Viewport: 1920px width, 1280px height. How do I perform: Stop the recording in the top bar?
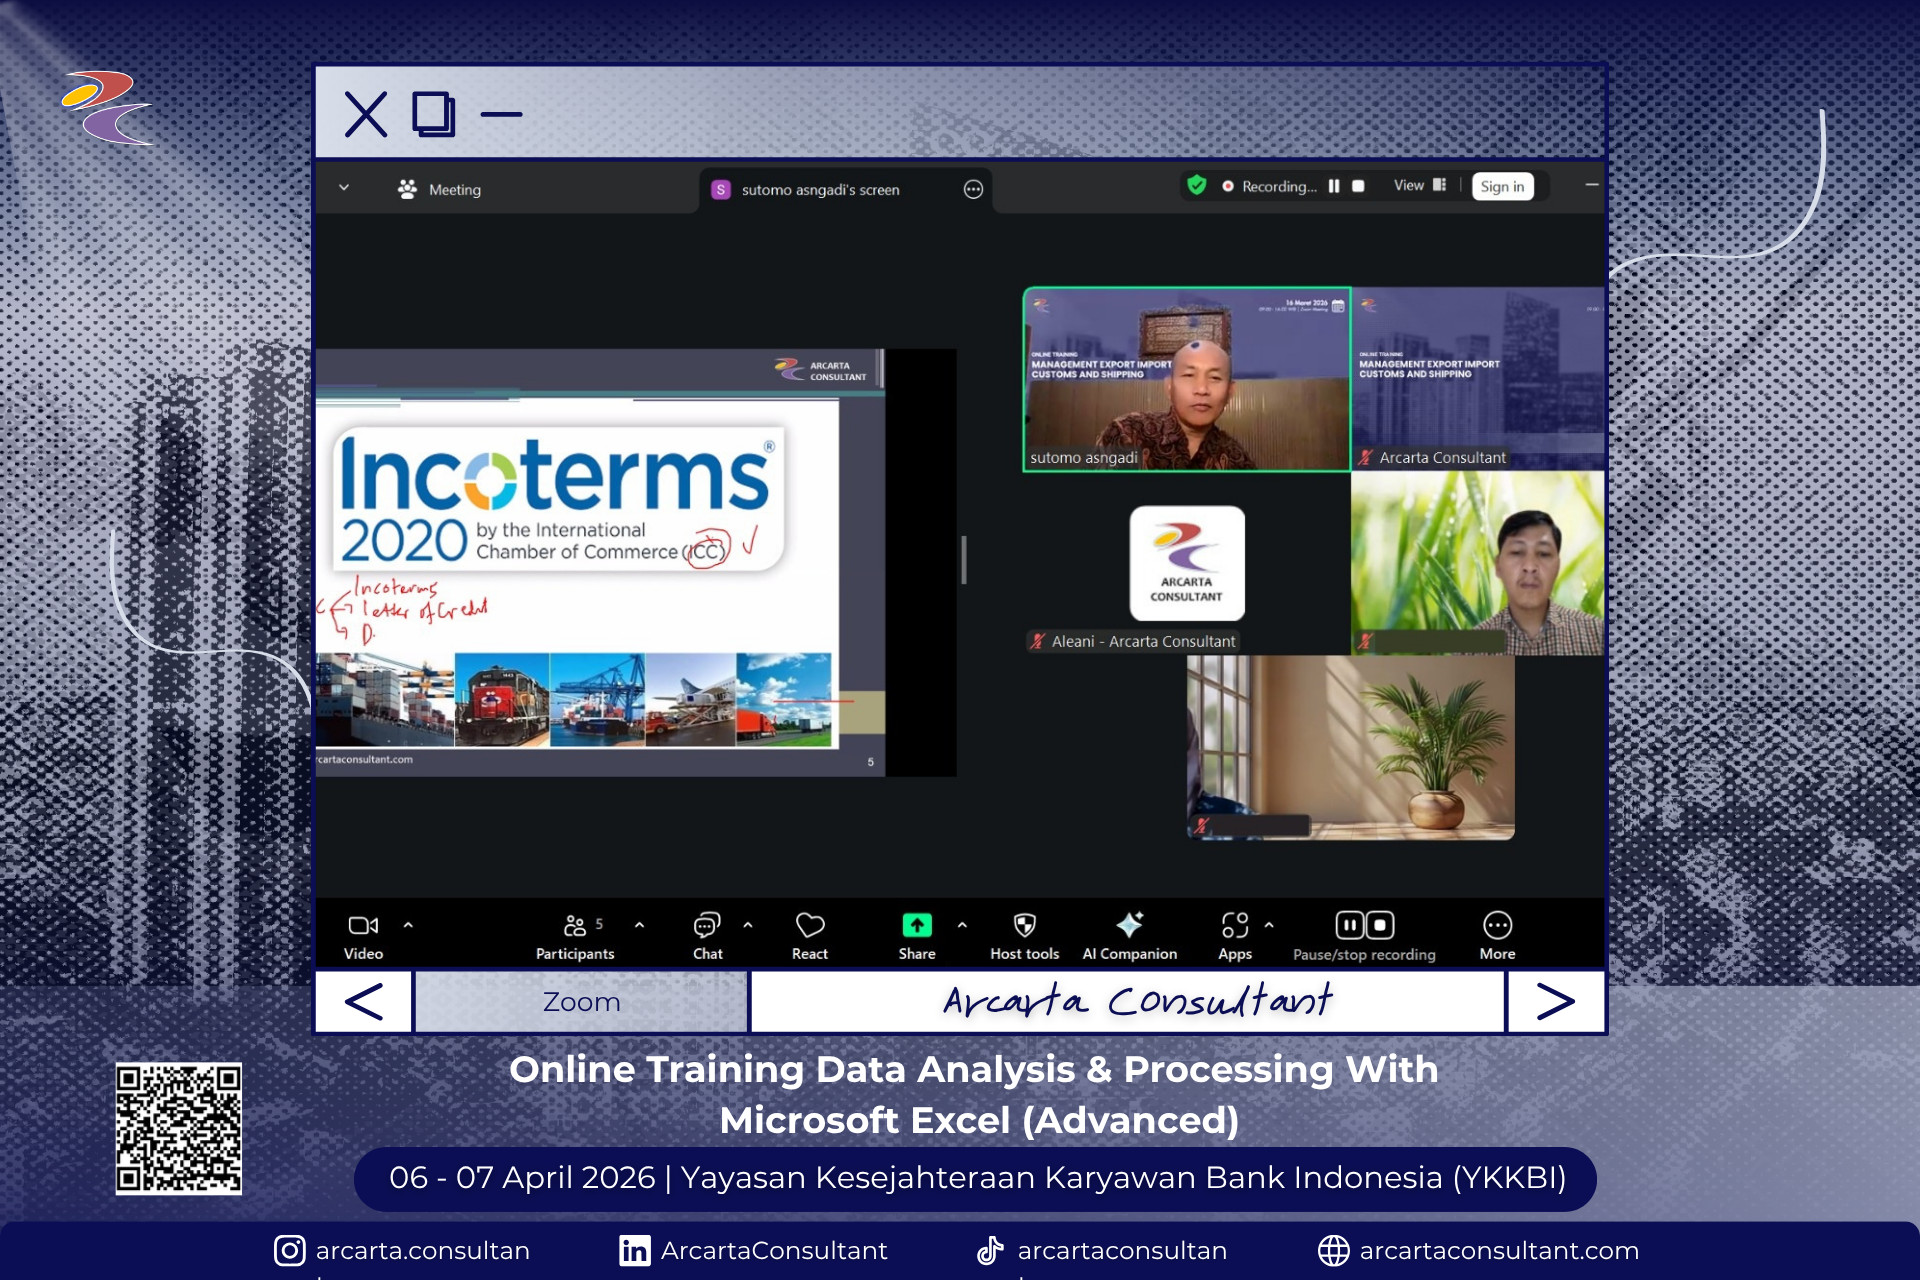coord(1358,186)
